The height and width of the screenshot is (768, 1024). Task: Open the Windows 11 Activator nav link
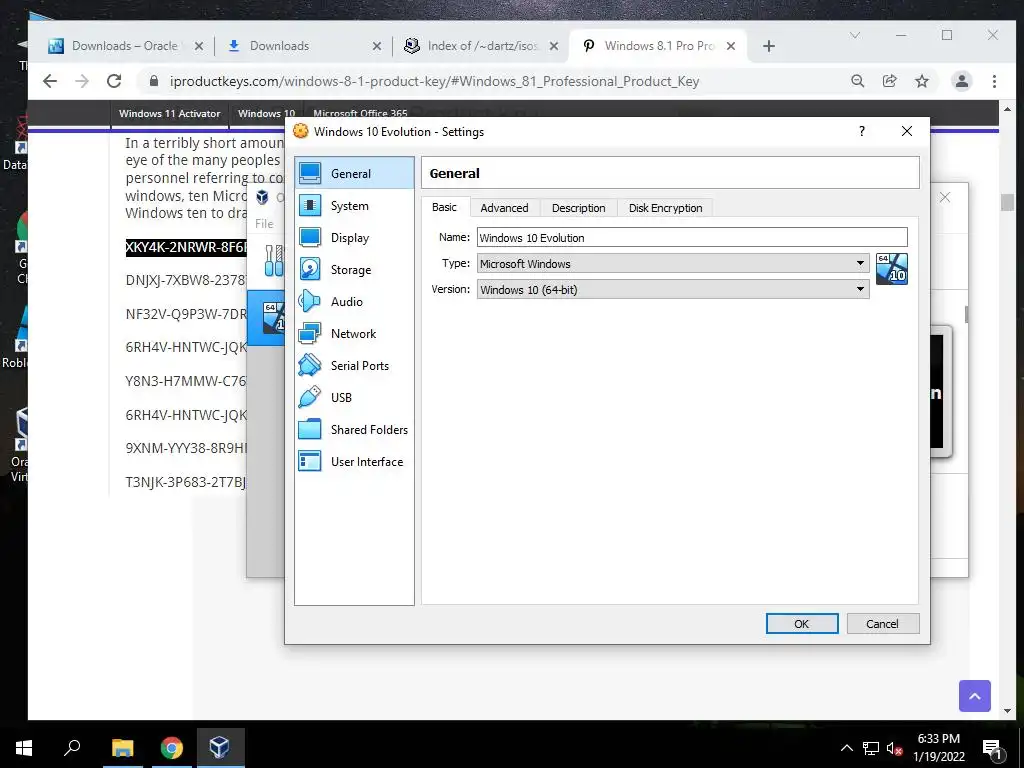click(169, 114)
